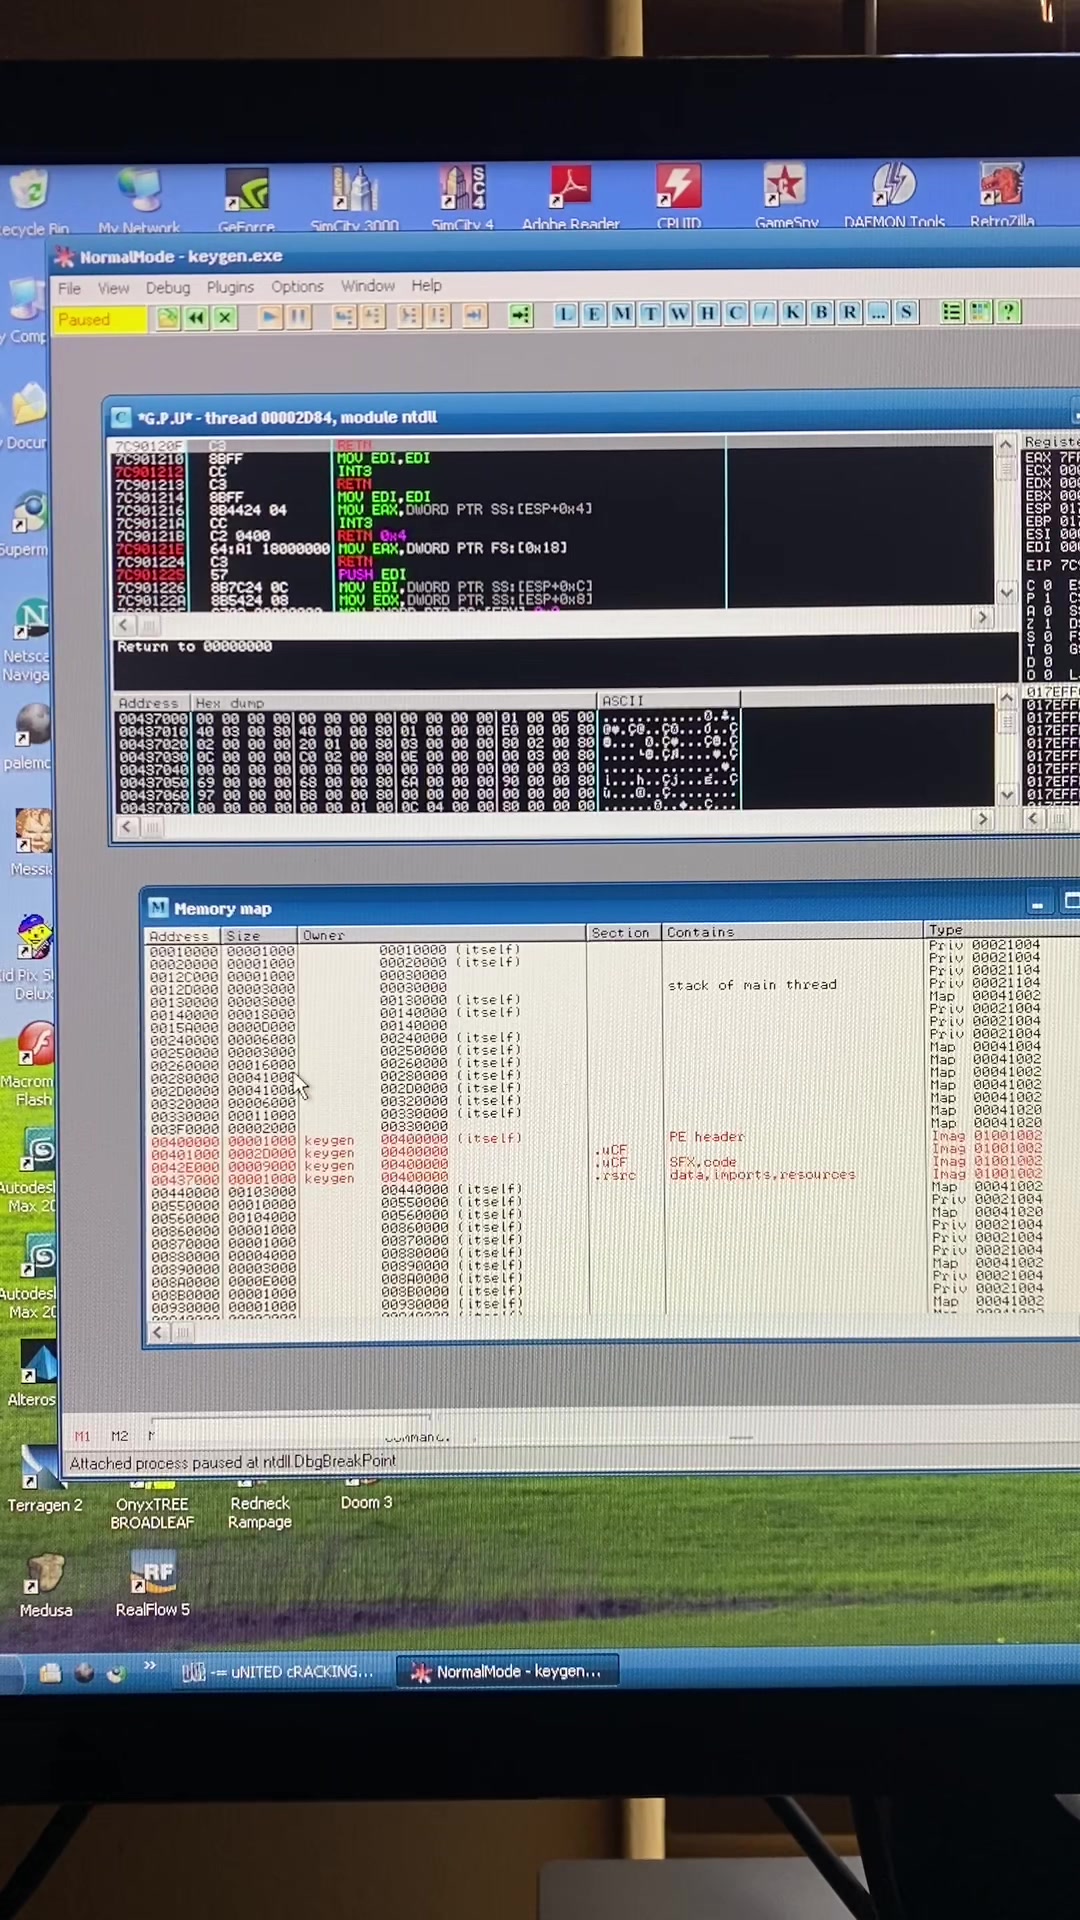1080x1920 pixels.
Task: Open the View menu
Action: [113, 288]
